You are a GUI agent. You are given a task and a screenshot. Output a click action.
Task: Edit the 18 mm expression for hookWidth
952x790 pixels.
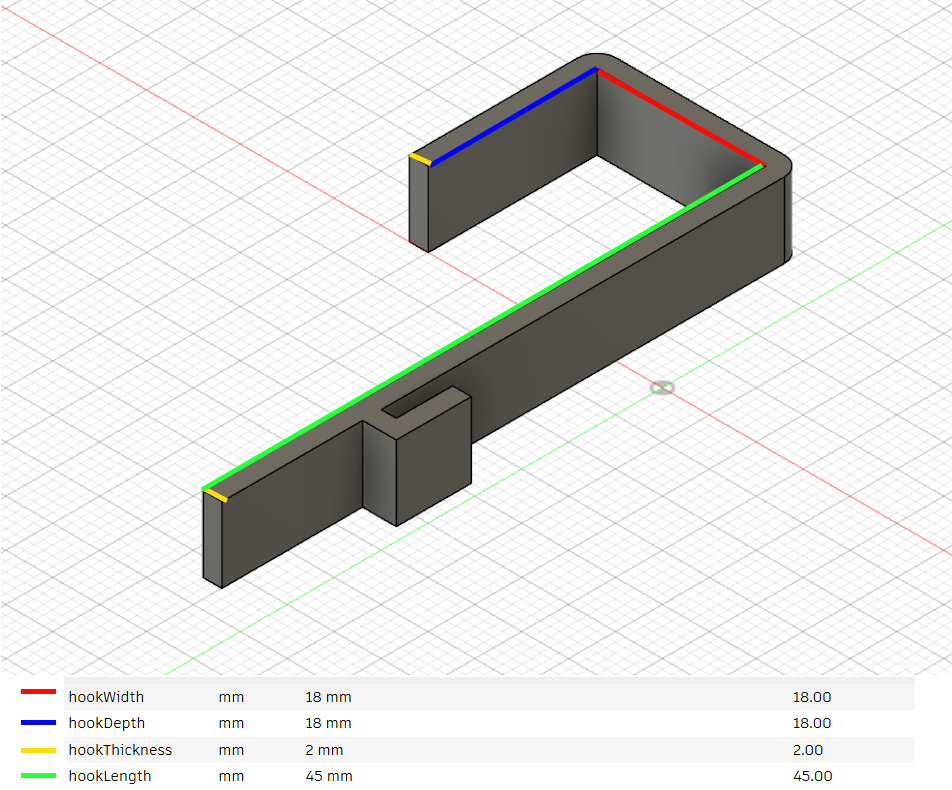pos(327,697)
